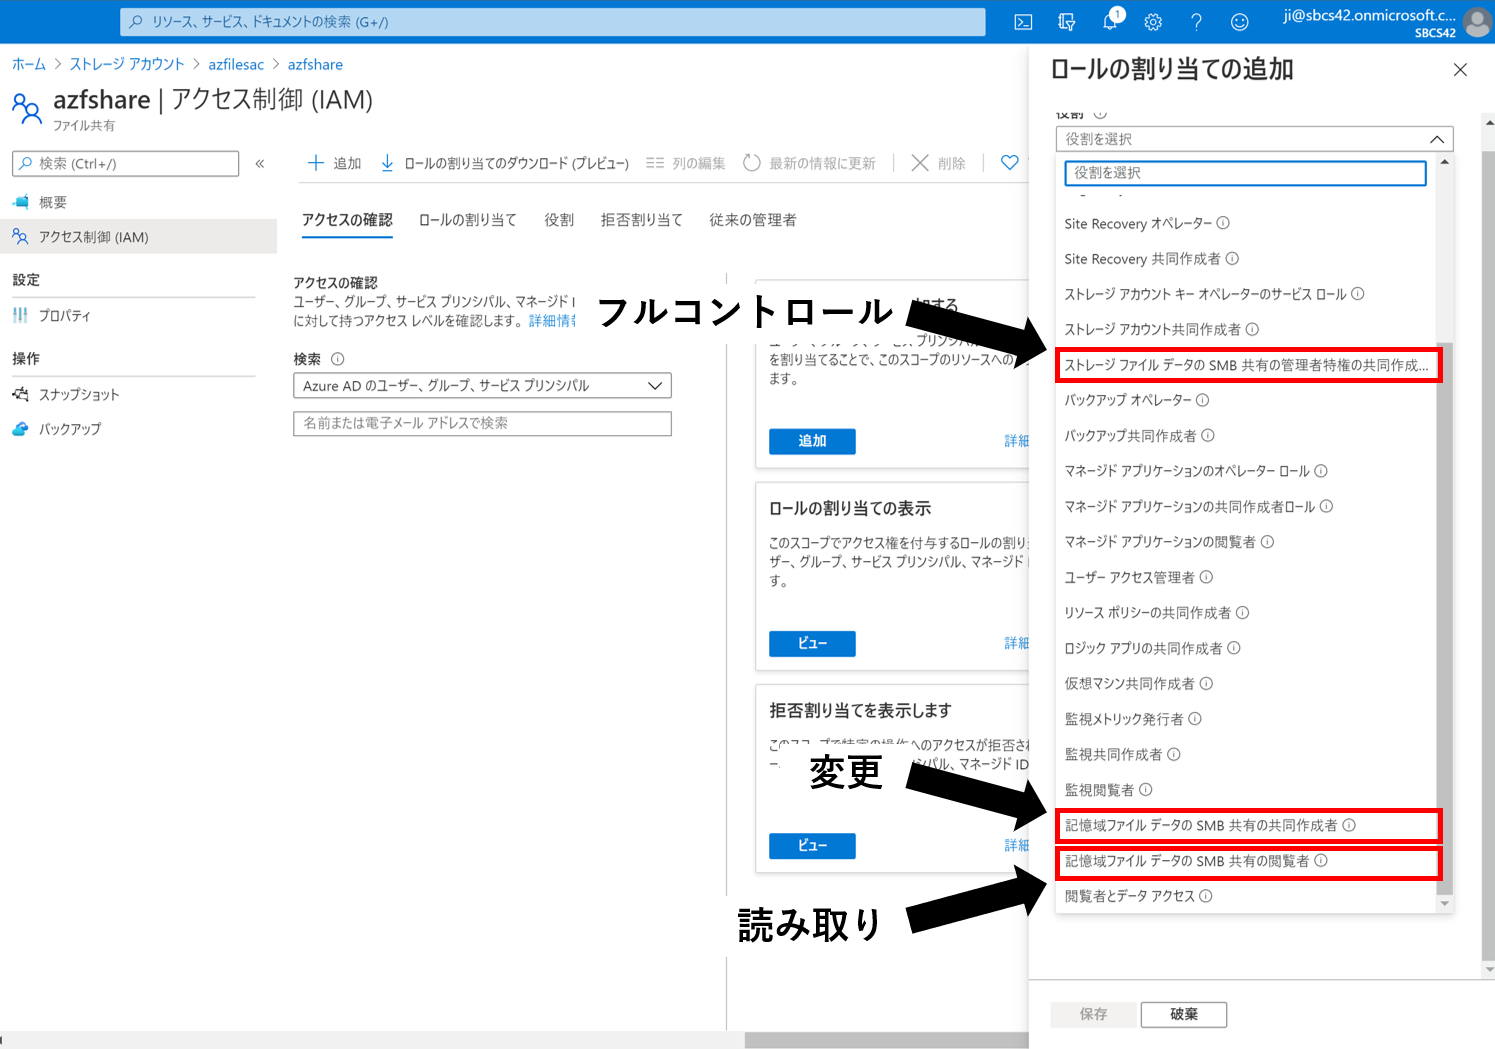Screen dimensions: 1495x1049
Task: Select ストレージ アカウント キー オペレーターのサービス ロール
Action: [x=1246, y=294]
